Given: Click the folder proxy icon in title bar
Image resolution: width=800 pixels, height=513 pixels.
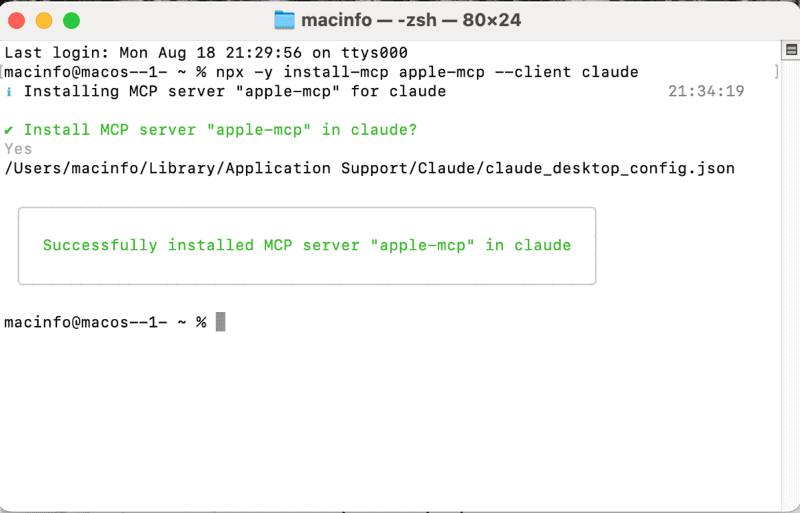Looking at the screenshot, I should [285, 20].
